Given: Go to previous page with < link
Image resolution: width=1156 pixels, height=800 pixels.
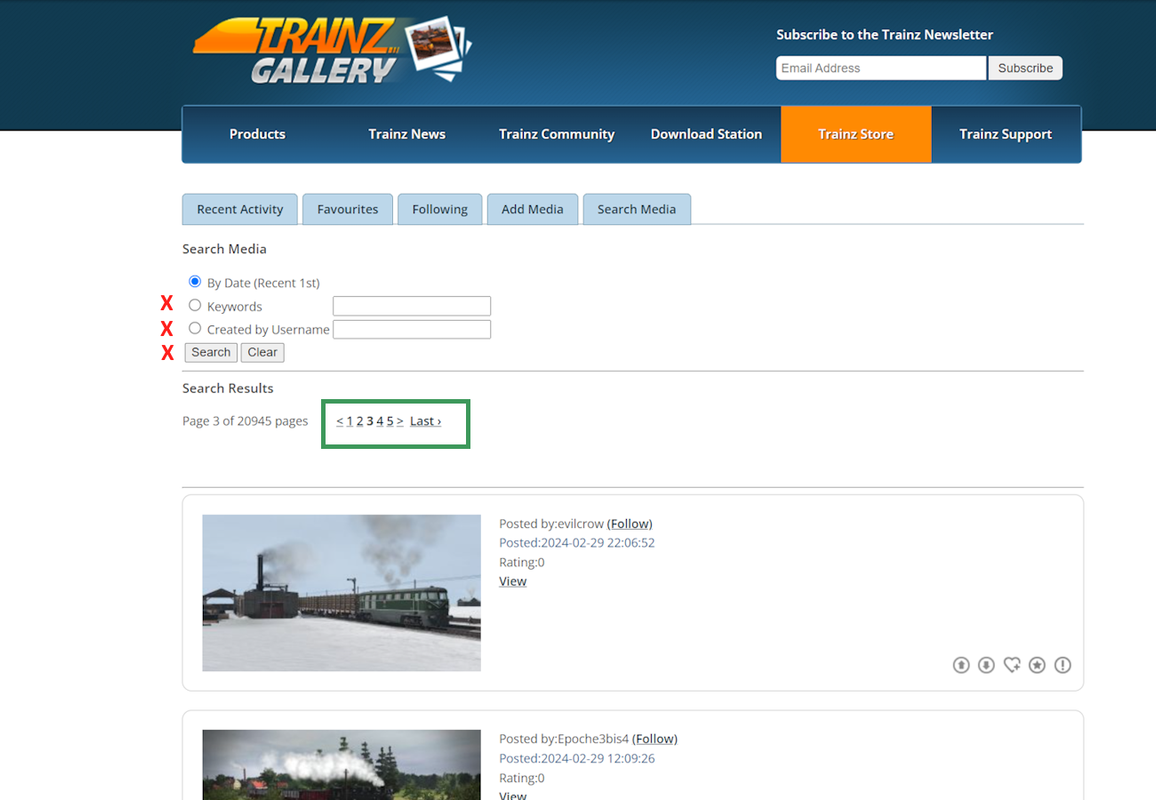Looking at the screenshot, I should point(339,421).
